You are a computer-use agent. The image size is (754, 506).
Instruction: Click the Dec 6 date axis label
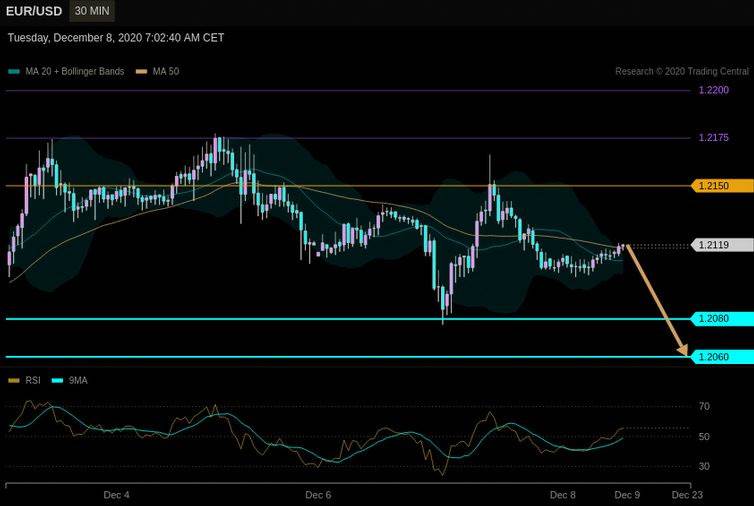(318, 494)
